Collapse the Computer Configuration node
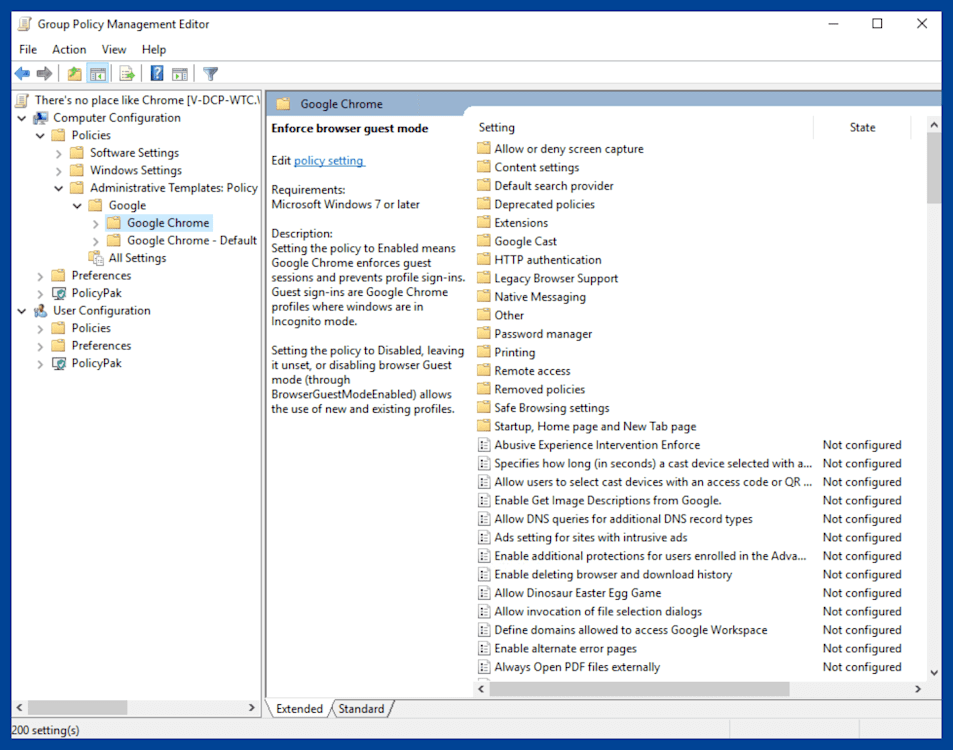This screenshot has width=953, height=750. [21, 117]
